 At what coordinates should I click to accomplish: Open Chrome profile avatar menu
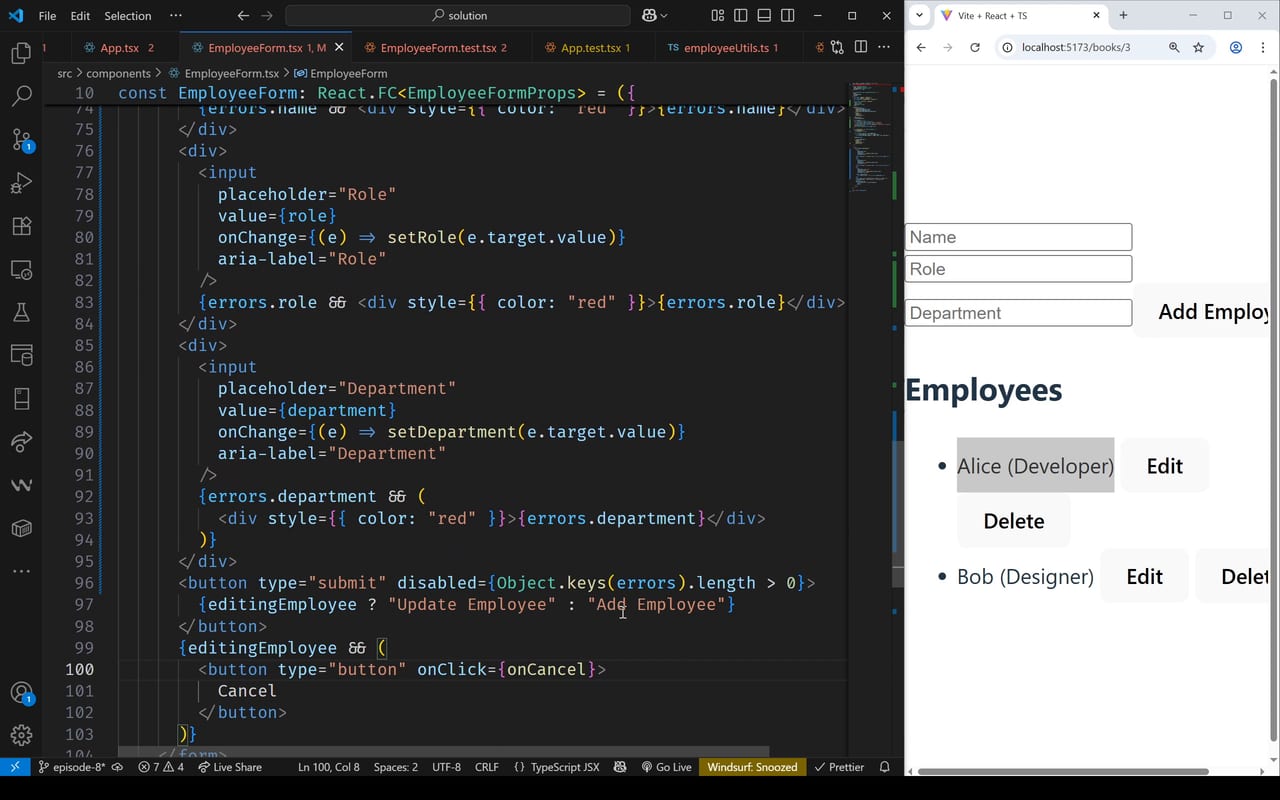point(1236,47)
